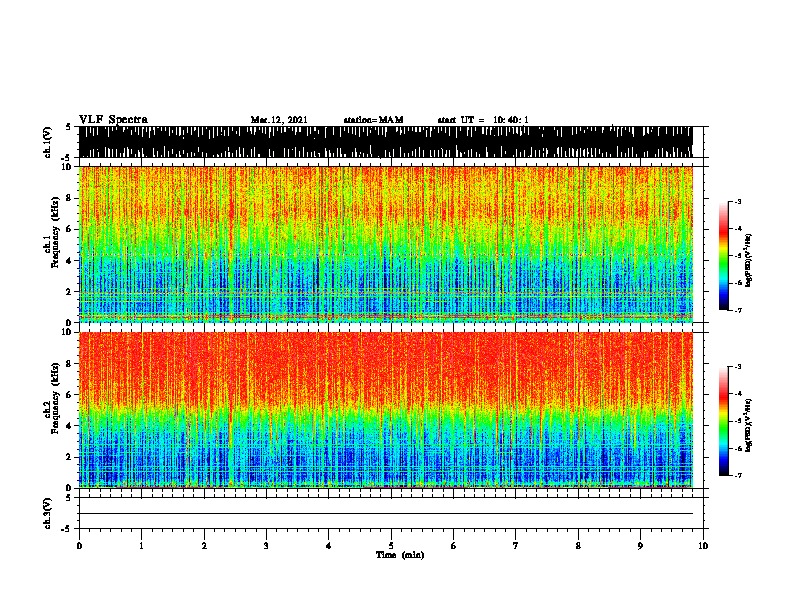Viewport: 792px width, 612px height.
Task: Select the "ch.1(V)" axis label
Action: 47,142
